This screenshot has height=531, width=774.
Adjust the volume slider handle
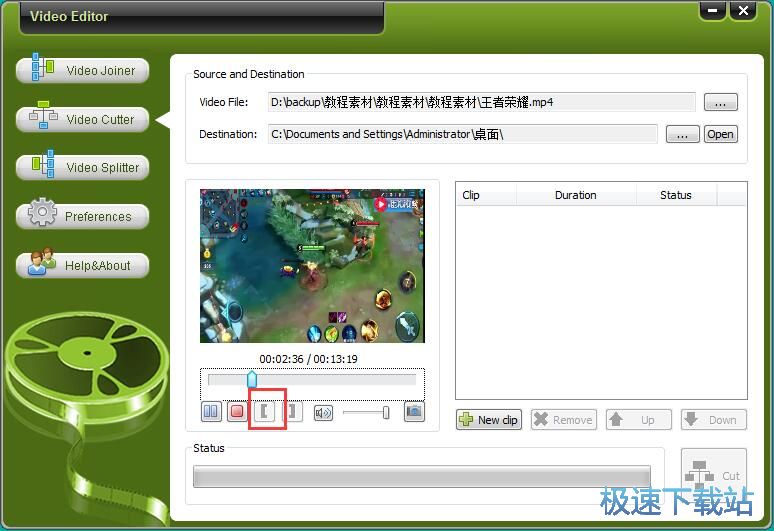(x=386, y=413)
